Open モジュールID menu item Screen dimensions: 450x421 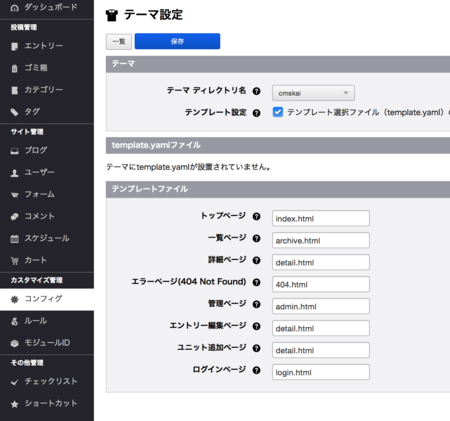[x=47, y=343]
